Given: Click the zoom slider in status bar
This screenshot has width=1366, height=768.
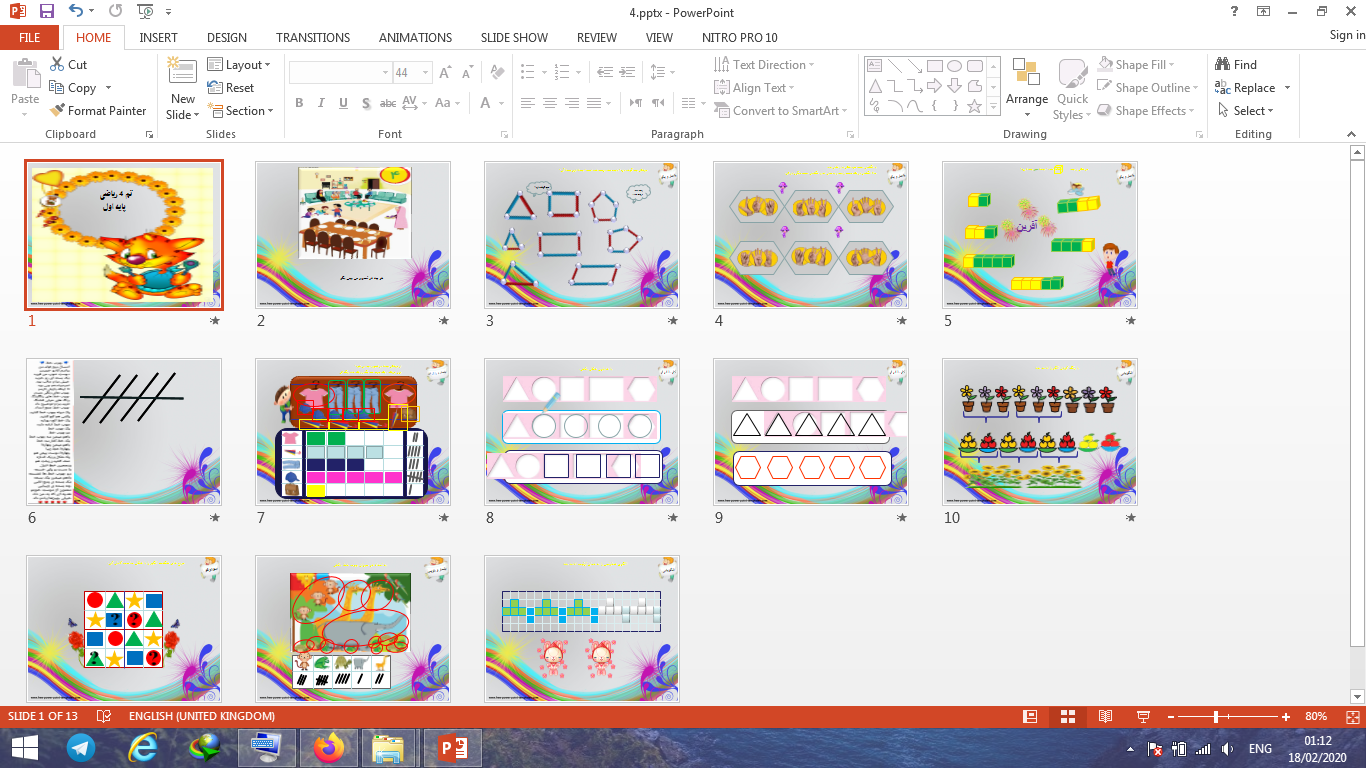Looking at the screenshot, I should click(x=1216, y=716).
